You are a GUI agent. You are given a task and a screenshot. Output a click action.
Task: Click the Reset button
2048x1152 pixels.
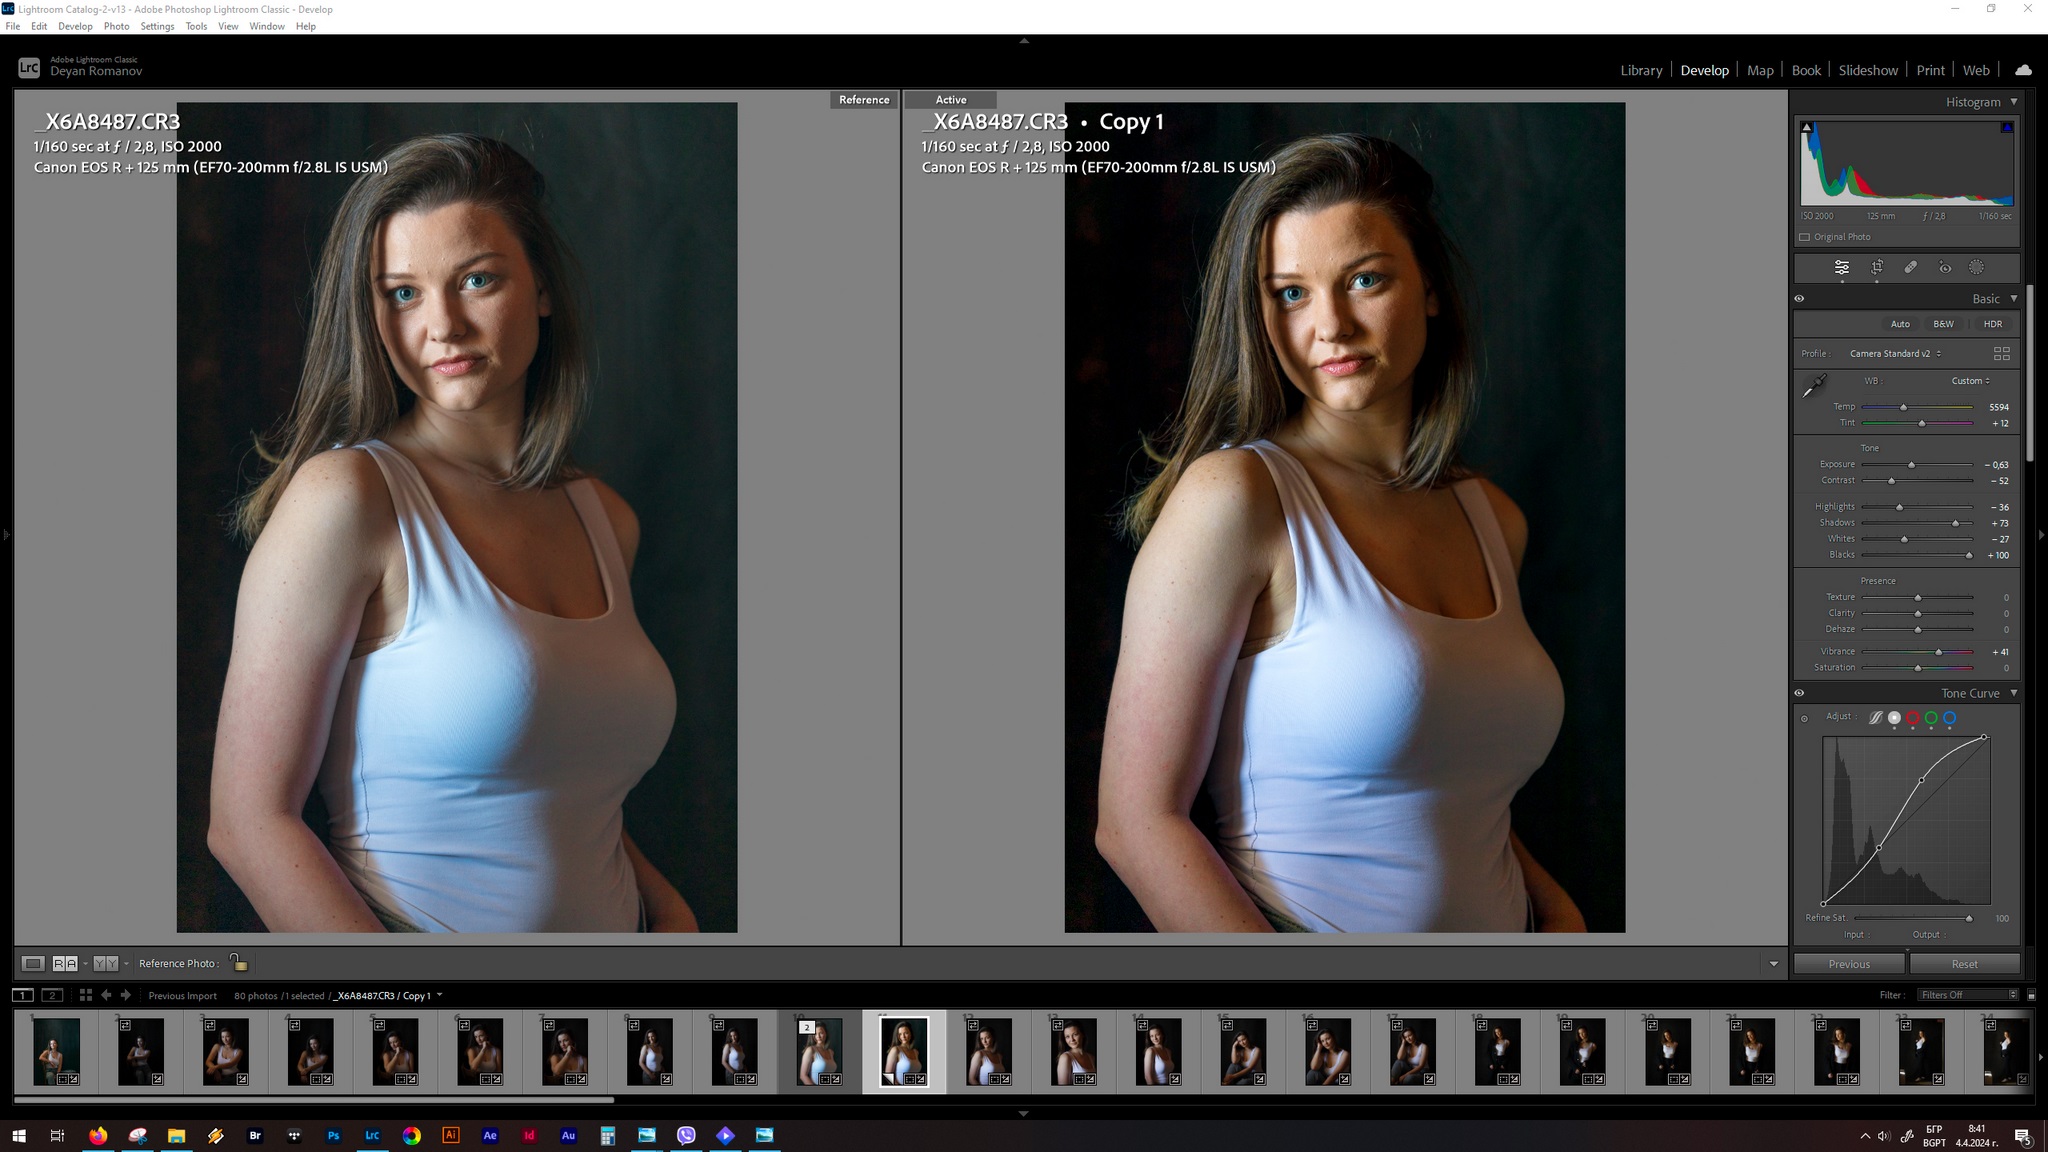[x=1964, y=964]
